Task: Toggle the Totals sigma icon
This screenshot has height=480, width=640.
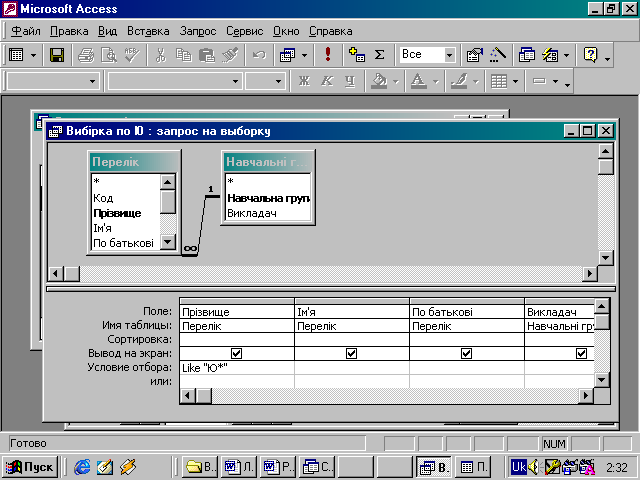Action: pos(380,55)
